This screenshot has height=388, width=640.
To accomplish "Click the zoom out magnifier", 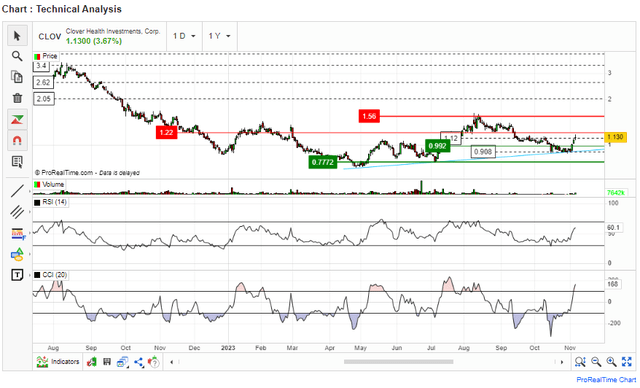I will (x=596, y=362).
